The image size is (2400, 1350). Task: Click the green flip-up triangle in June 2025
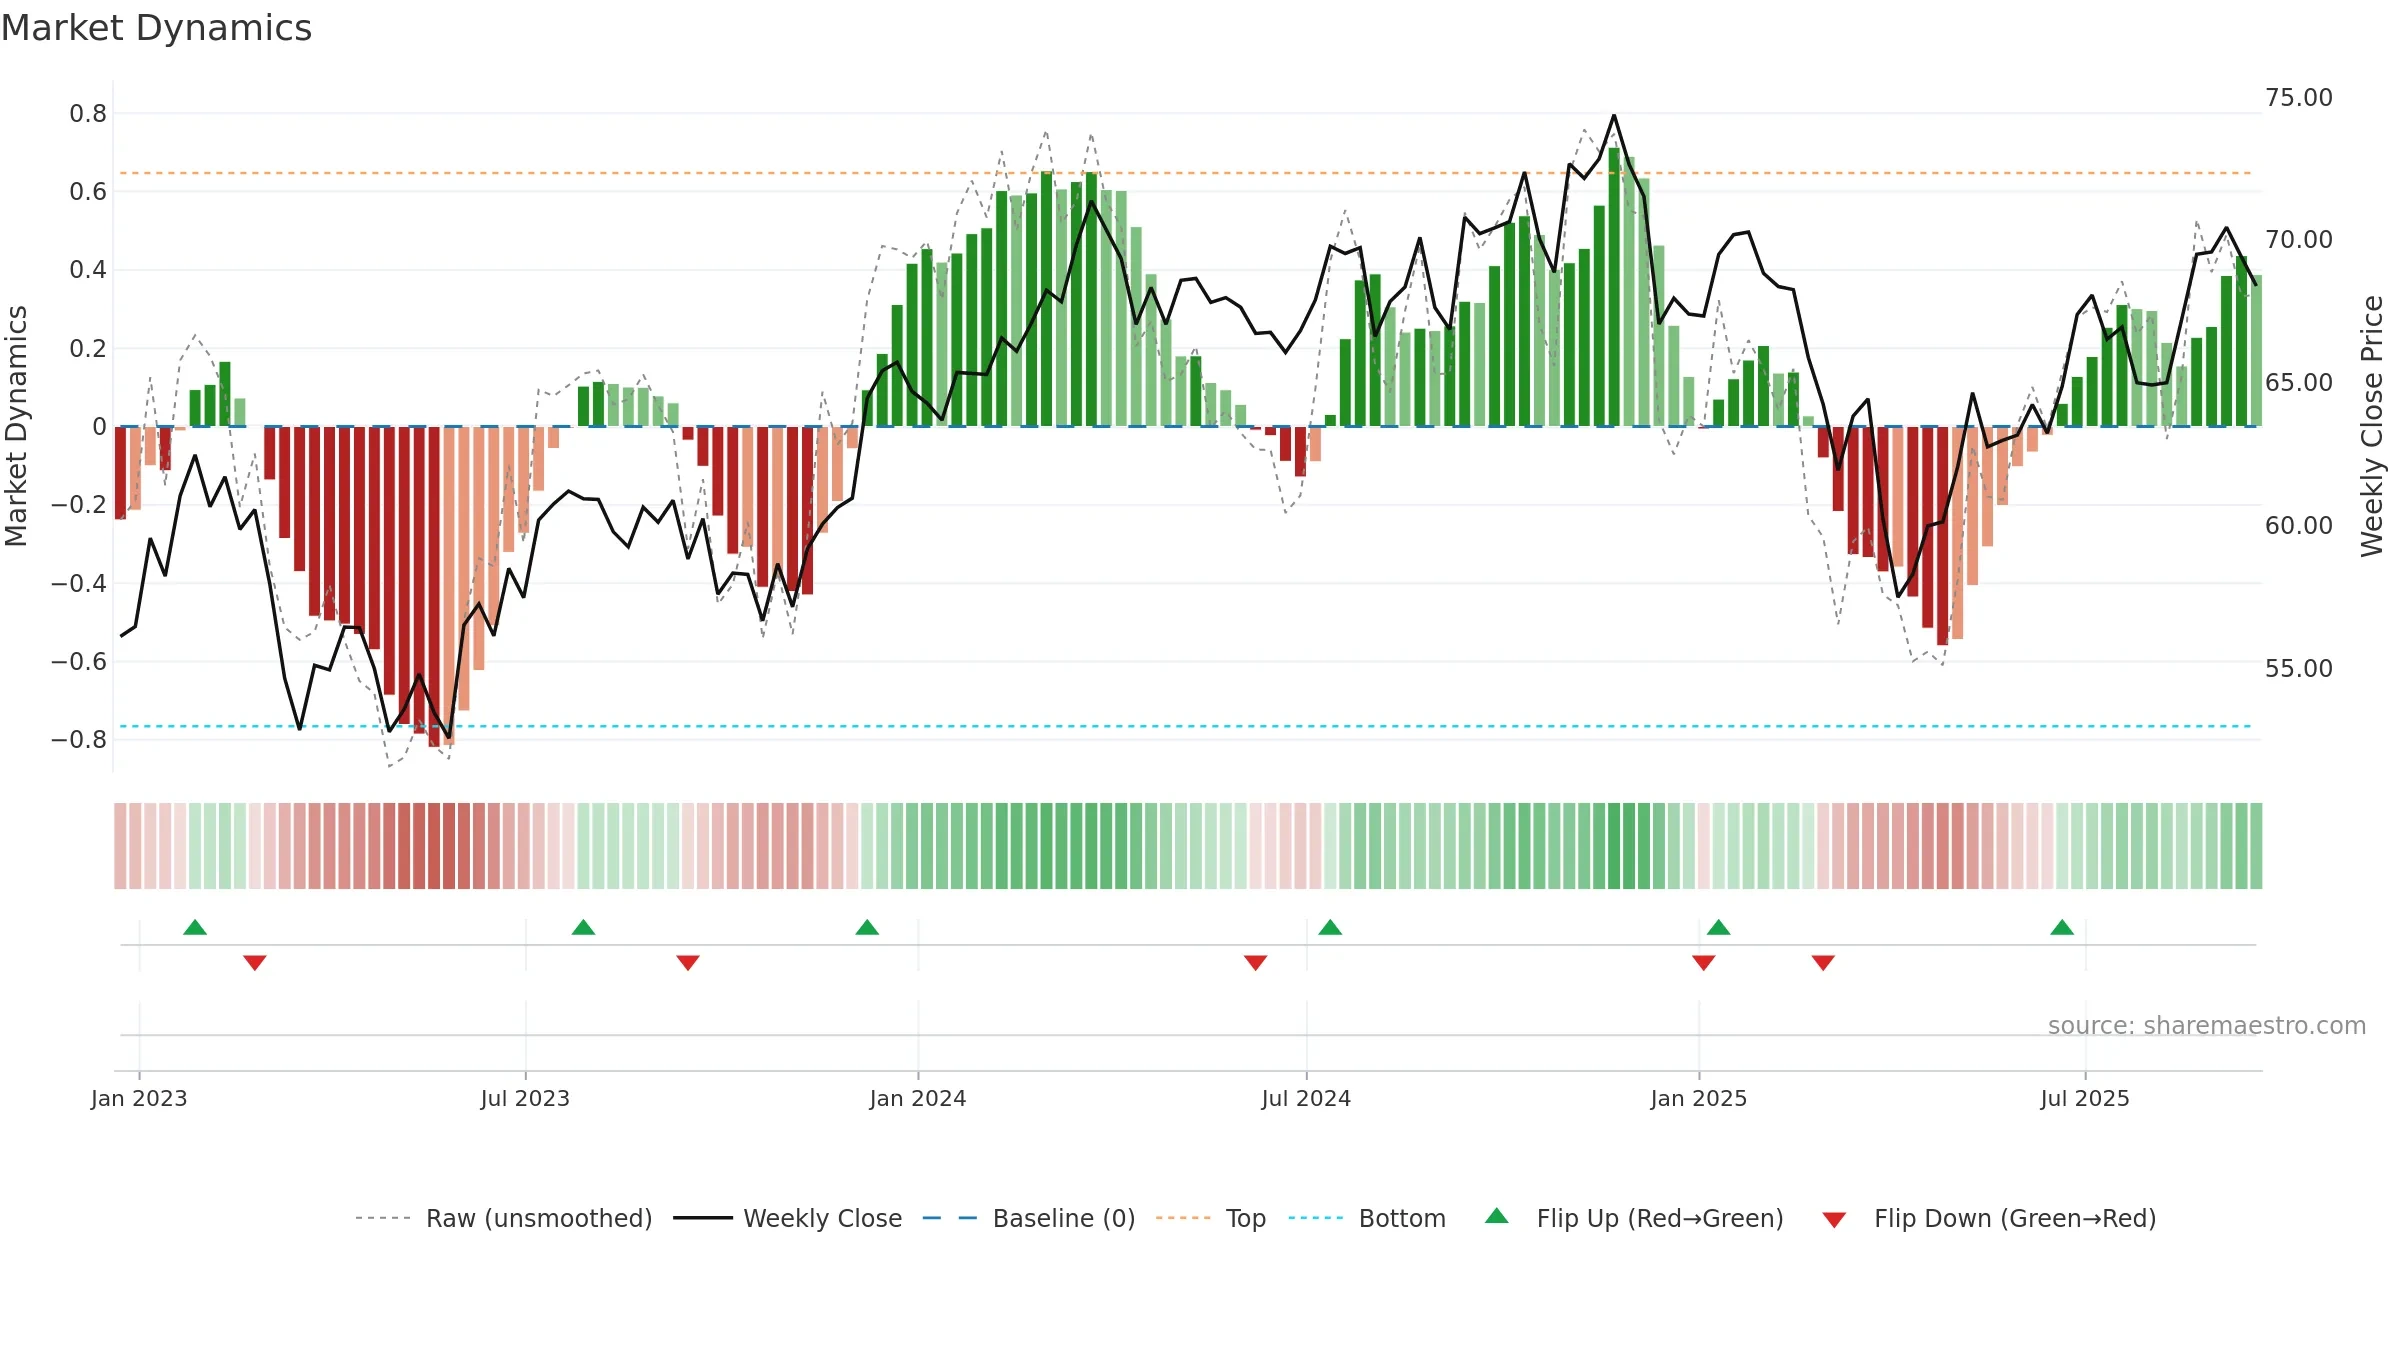2062,927
